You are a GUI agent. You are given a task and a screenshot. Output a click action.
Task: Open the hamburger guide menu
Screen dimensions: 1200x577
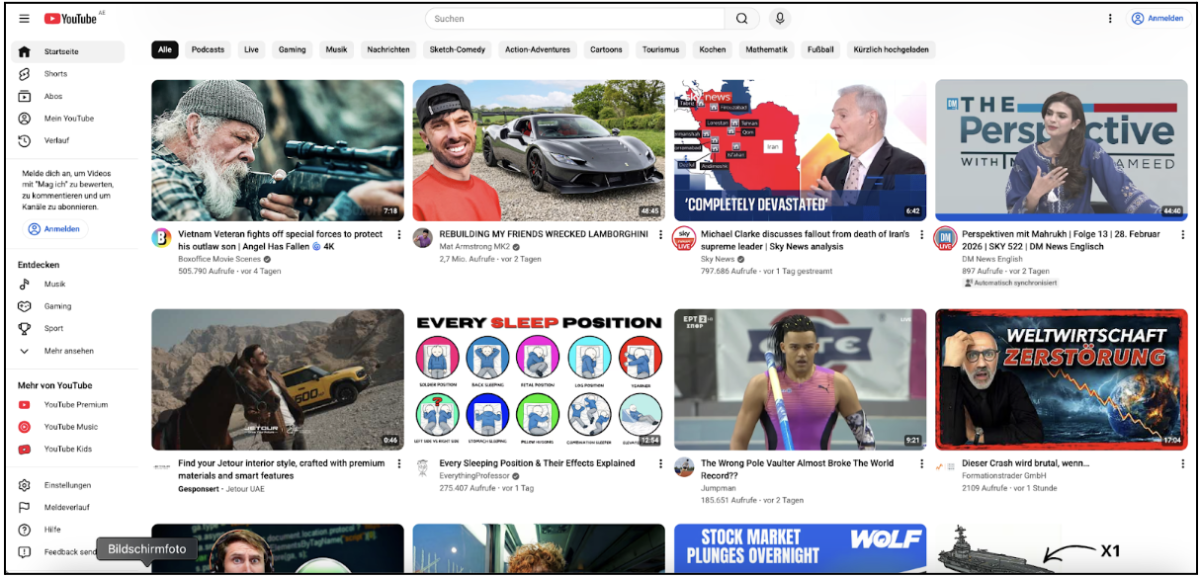[x=24, y=18]
